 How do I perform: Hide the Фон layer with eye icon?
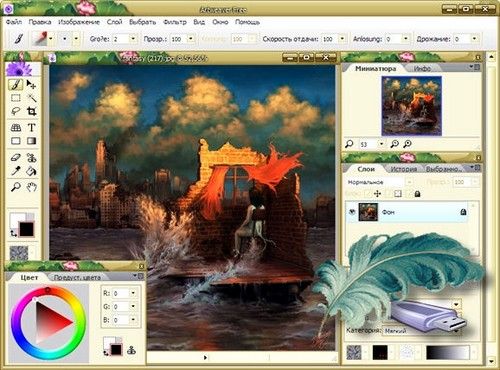pos(352,212)
